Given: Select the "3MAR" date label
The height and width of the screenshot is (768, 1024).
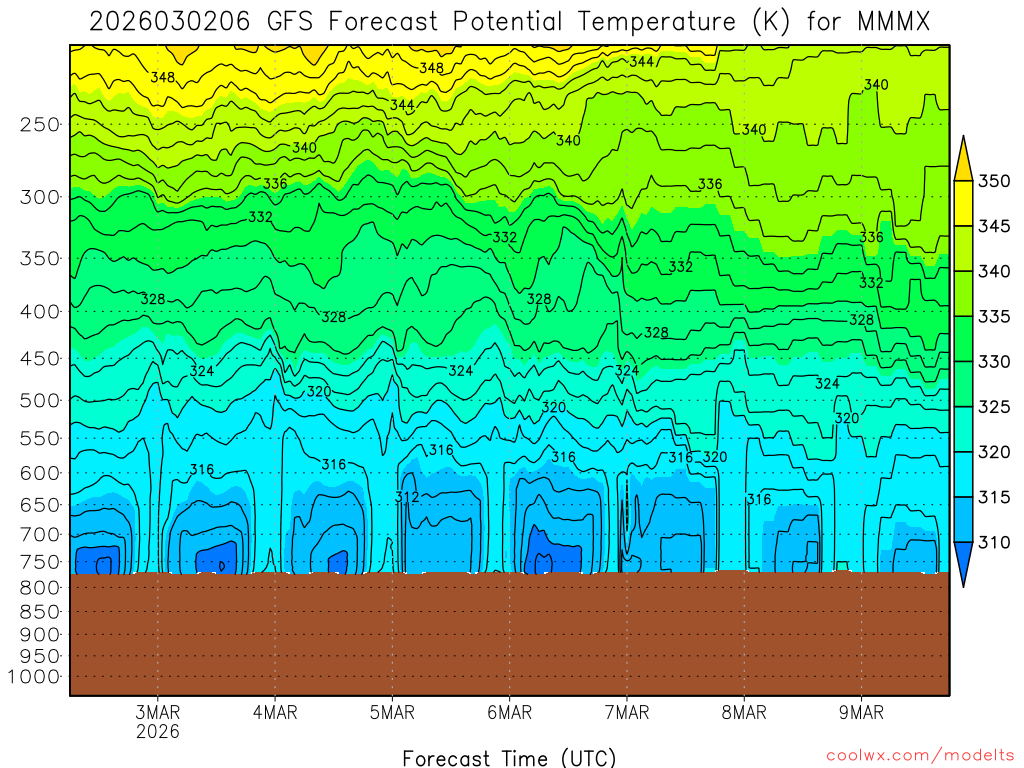Looking at the screenshot, I should [157, 712].
